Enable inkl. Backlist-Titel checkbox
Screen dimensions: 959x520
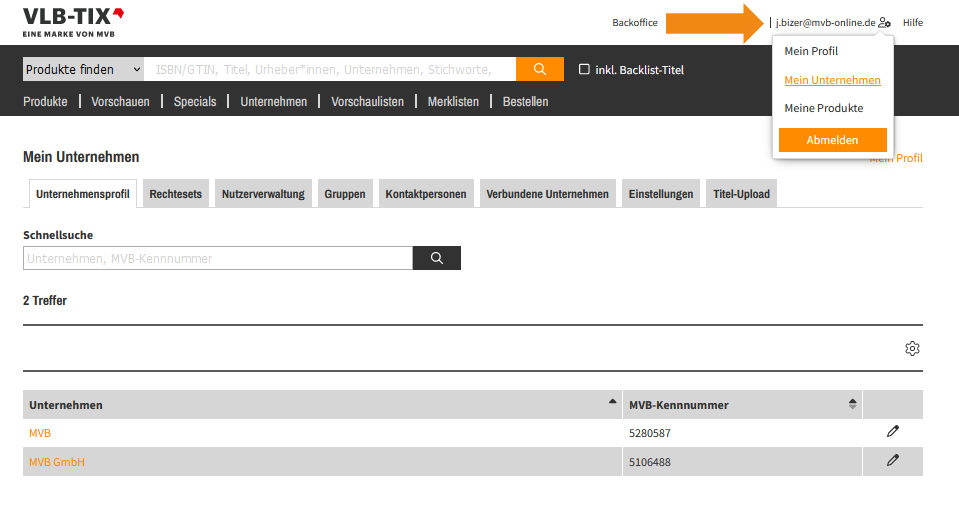coord(584,69)
